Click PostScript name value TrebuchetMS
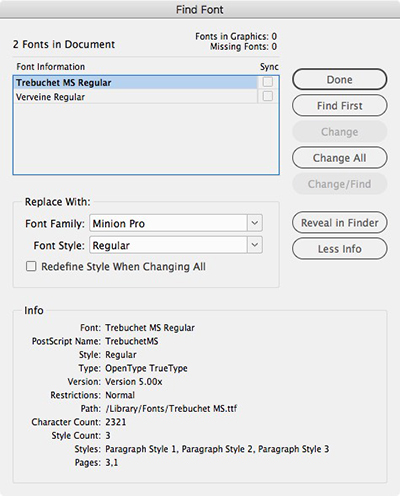The image size is (400, 496). point(132,341)
